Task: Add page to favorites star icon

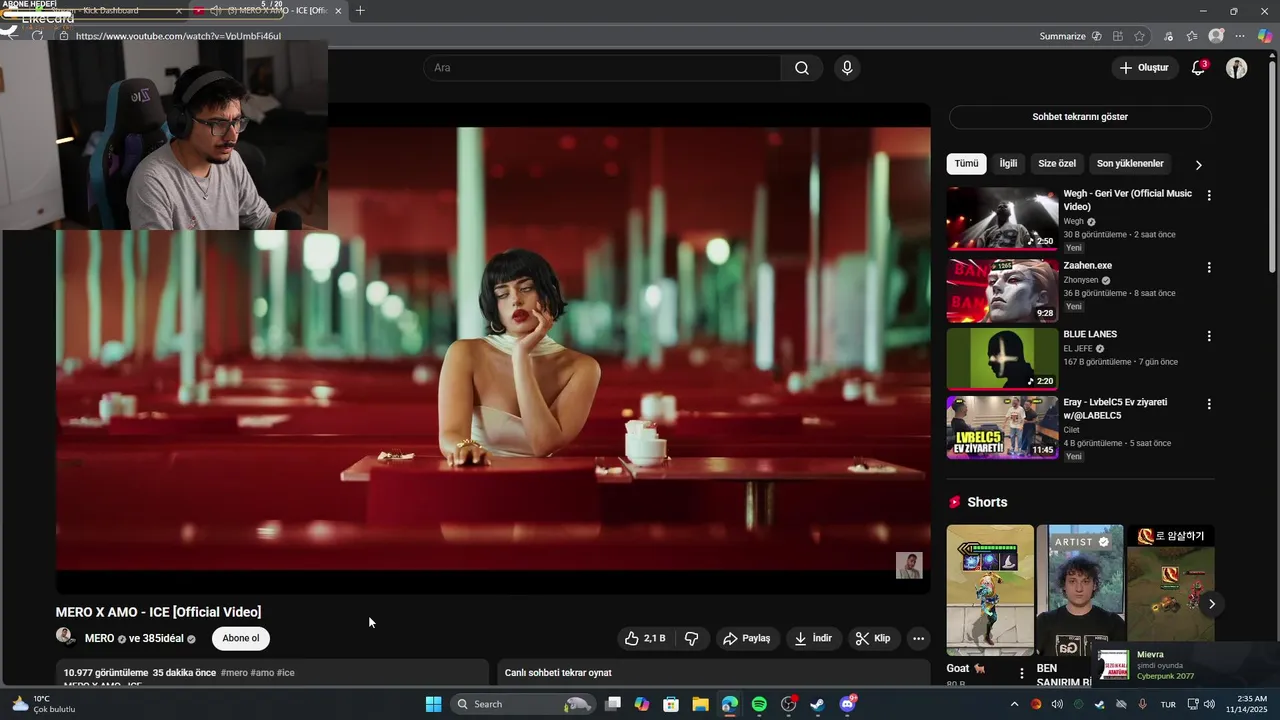Action: click(x=1139, y=36)
